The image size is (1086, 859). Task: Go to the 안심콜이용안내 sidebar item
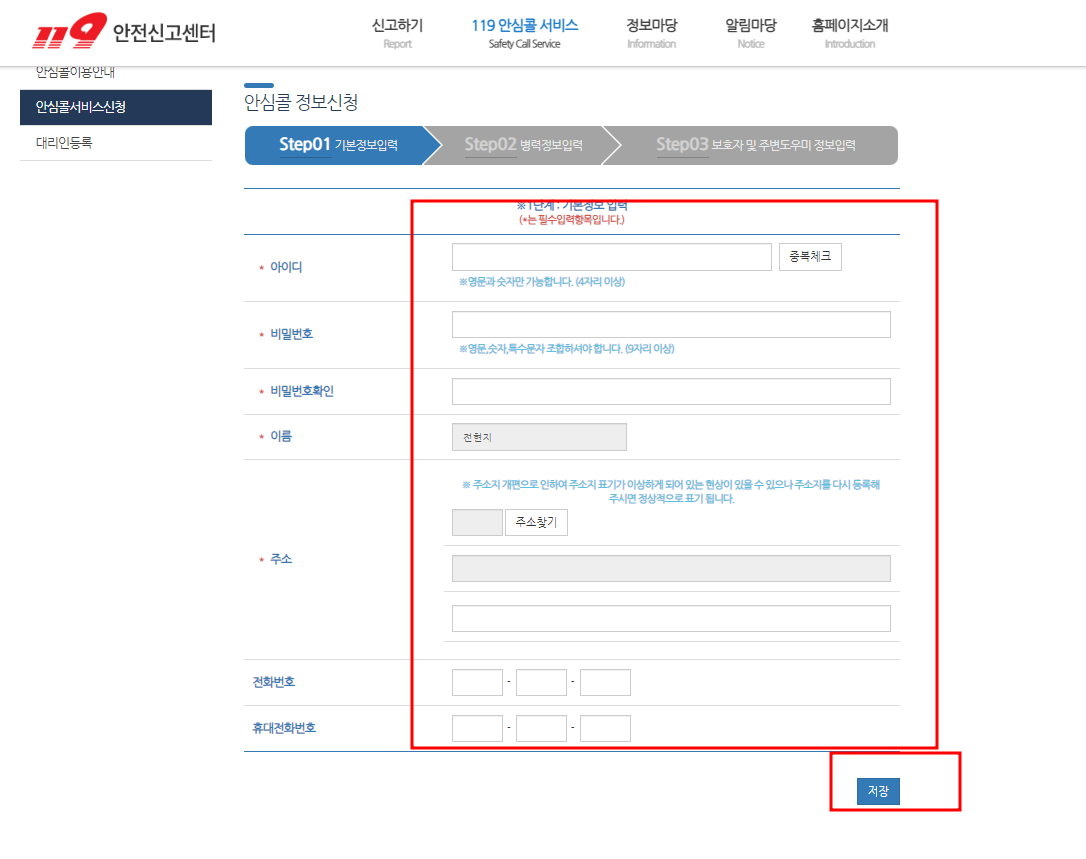[75, 71]
